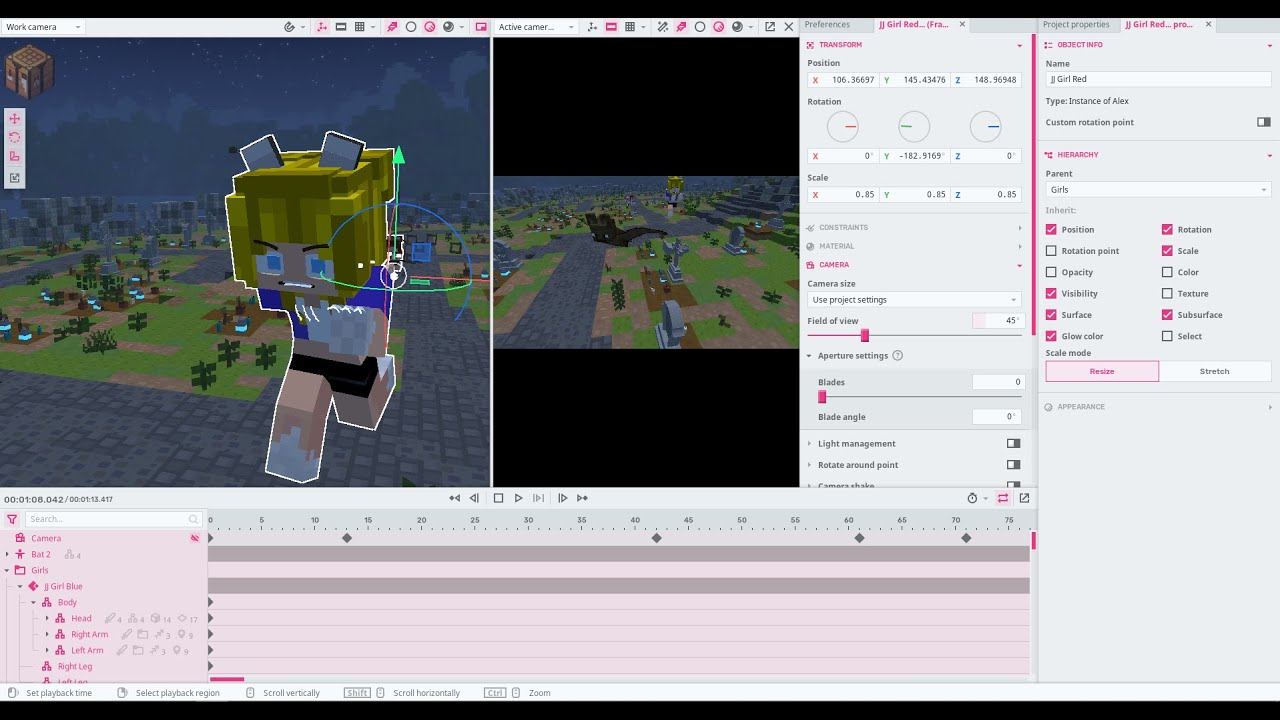Jump to the last keyframe with the fast-forward icon
1280x720 pixels.
pyautogui.click(x=582, y=498)
